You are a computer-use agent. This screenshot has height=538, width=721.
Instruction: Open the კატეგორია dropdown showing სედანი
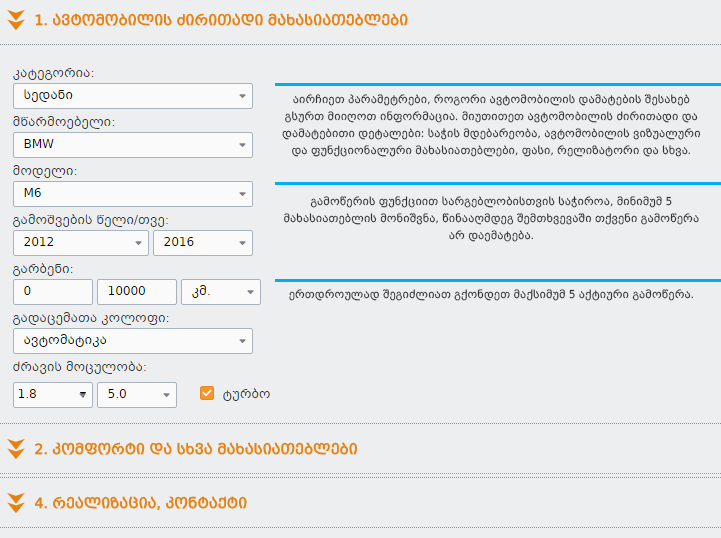[x=133, y=96]
